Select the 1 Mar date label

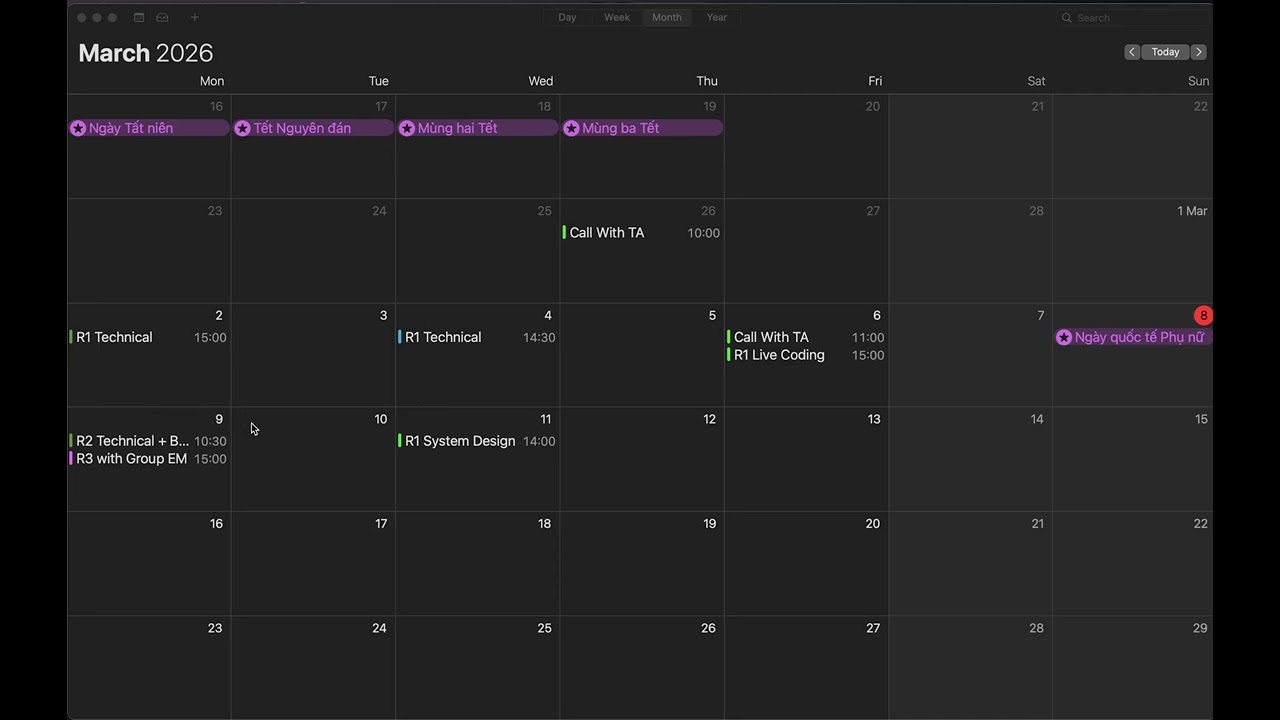[x=1192, y=211]
